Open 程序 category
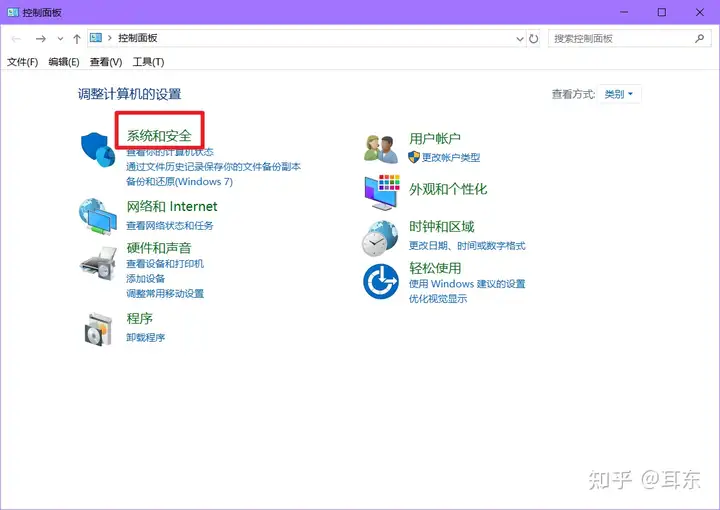 (x=140, y=318)
